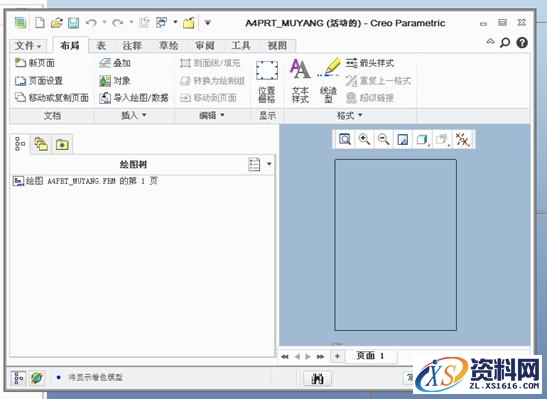Image resolution: width=547 pixels, height=399 pixels.
Task: Click the 剖面线/填充 command
Action: click(210, 63)
